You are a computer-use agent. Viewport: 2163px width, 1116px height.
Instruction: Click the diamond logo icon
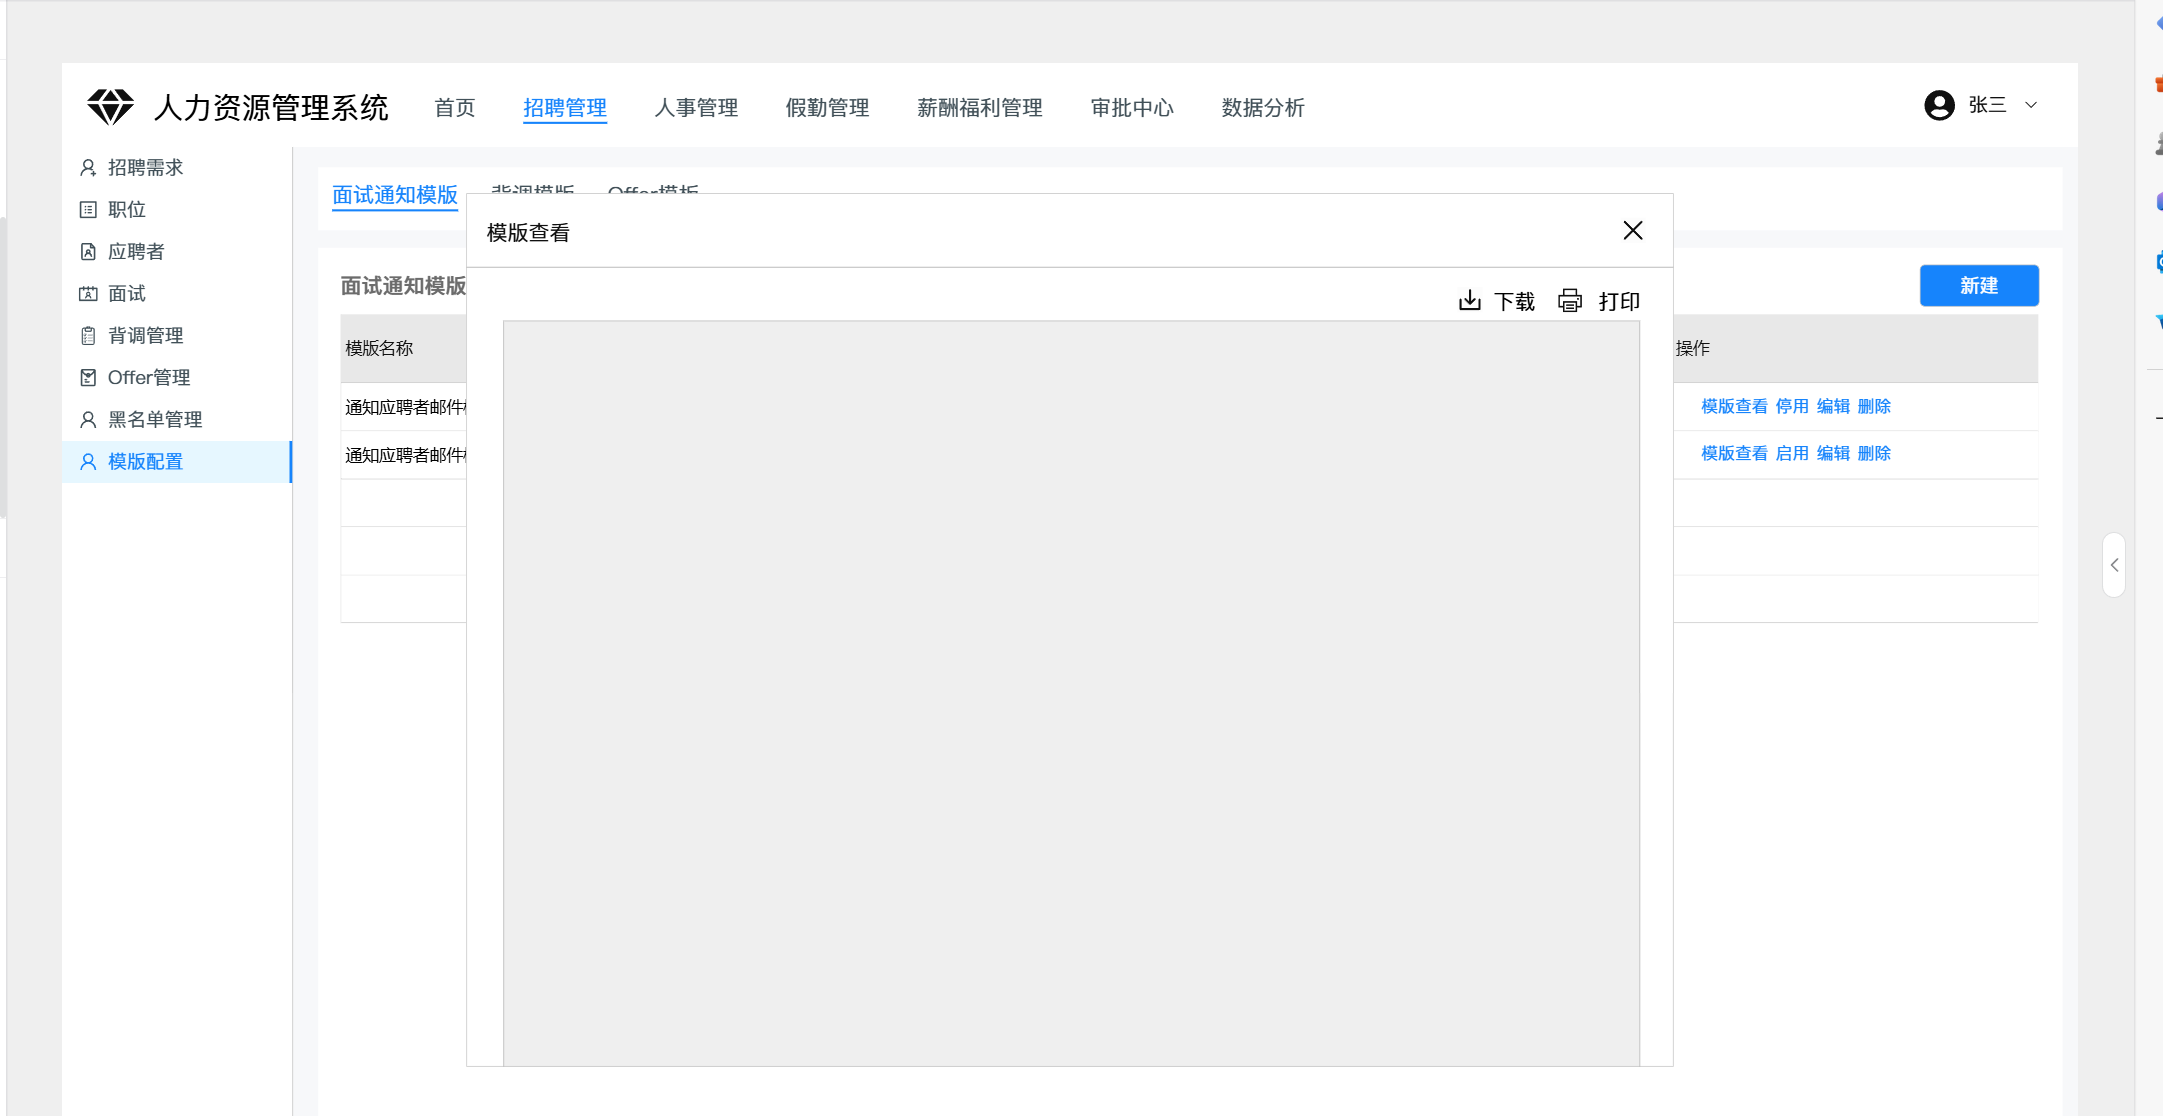(x=110, y=106)
